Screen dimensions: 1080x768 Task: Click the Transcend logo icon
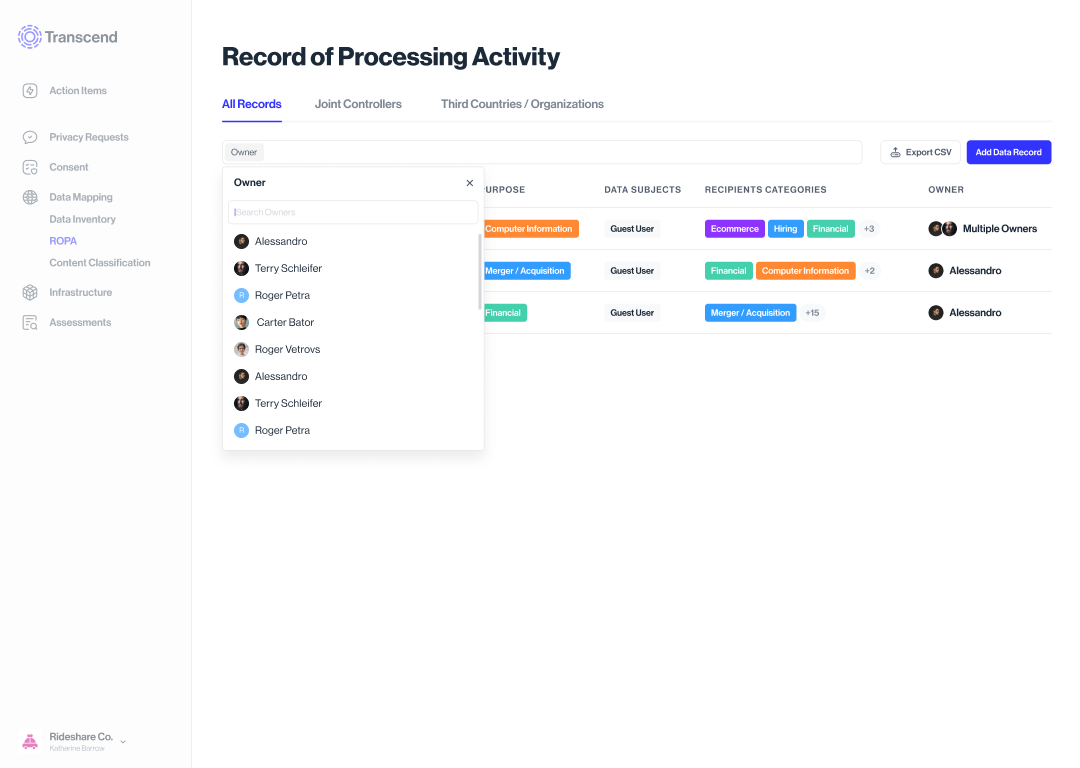pyautogui.click(x=29, y=37)
